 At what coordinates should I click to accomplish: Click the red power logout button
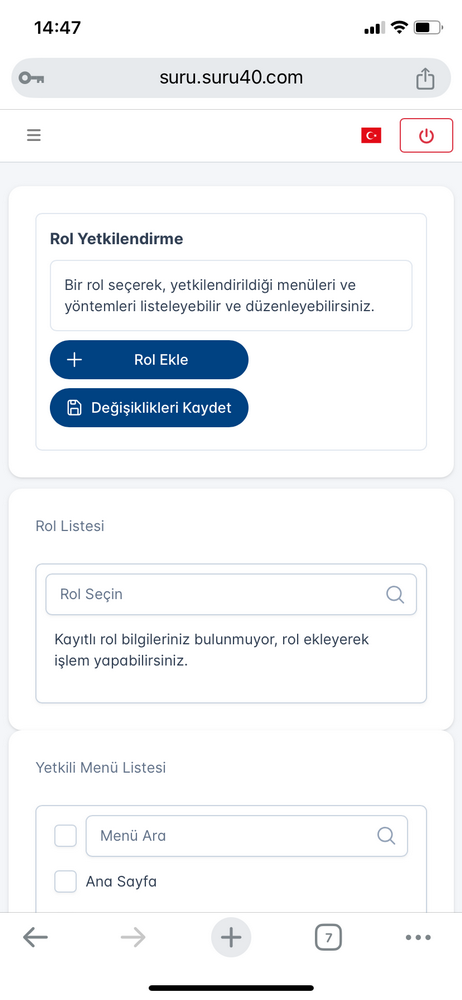click(426, 135)
